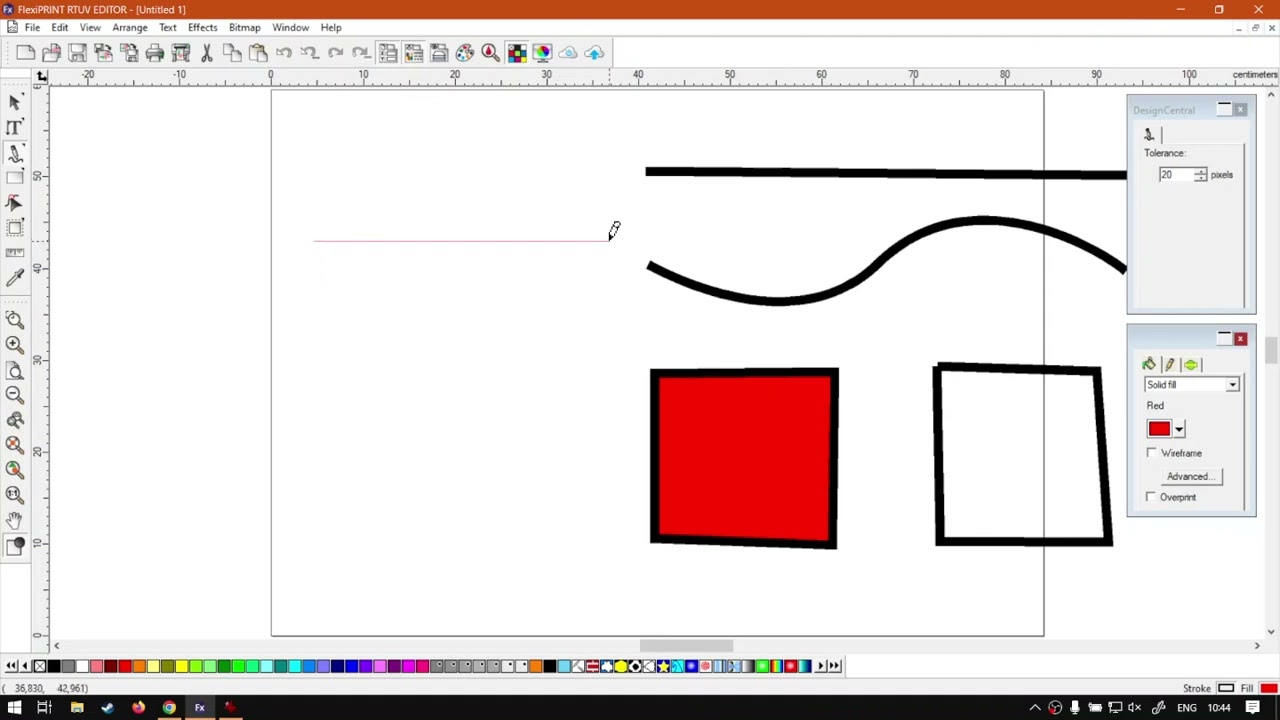Click the Tolerance value input field
Viewport: 1280px width, 720px height.
coord(1176,175)
